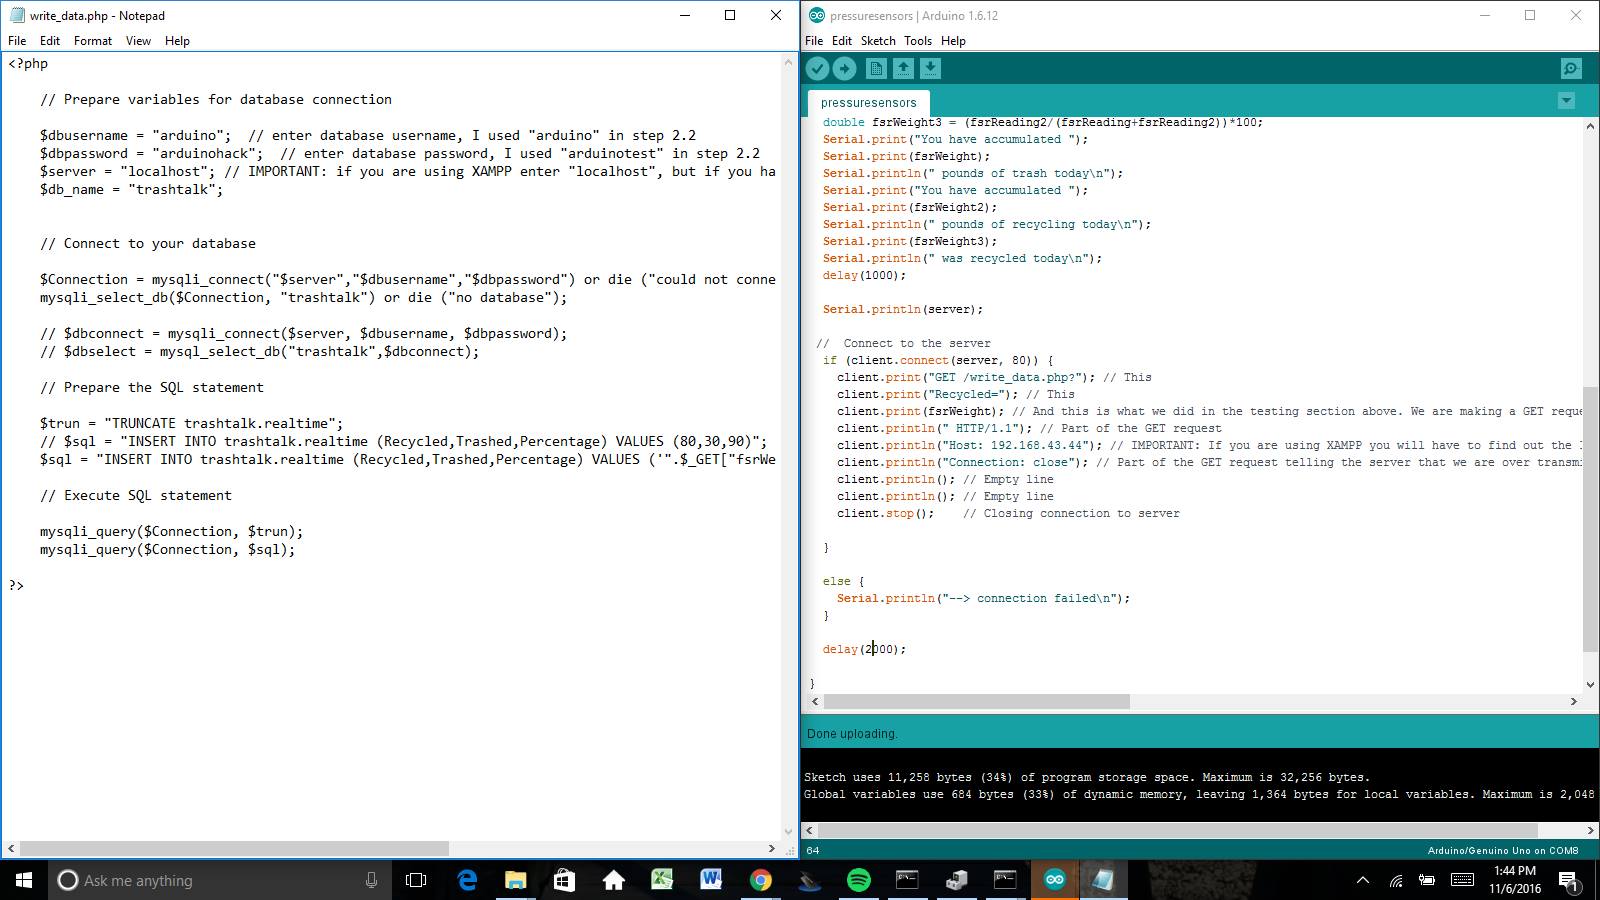Click the Arduino editor scroll down arrow
Screen dimensions: 1600x900
coord(1590,685)
